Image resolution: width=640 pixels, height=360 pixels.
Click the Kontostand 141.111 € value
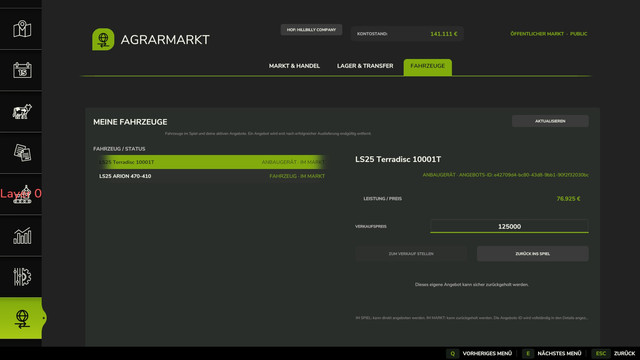pyautogui.click(x=444, y=34)
